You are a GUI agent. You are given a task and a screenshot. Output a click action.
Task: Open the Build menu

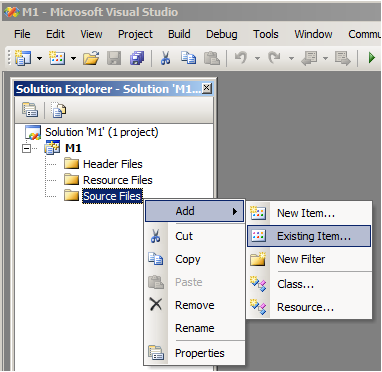179,34
